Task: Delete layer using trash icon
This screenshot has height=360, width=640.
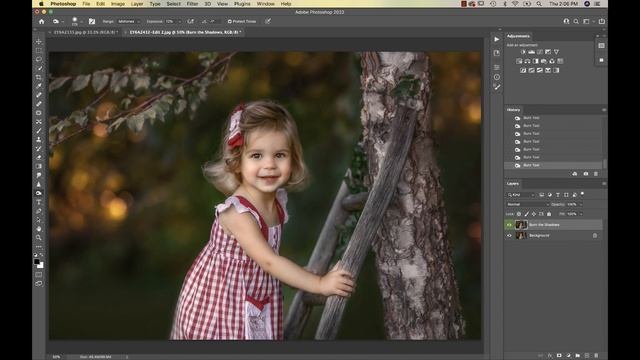Action: (x=596, y=356)
